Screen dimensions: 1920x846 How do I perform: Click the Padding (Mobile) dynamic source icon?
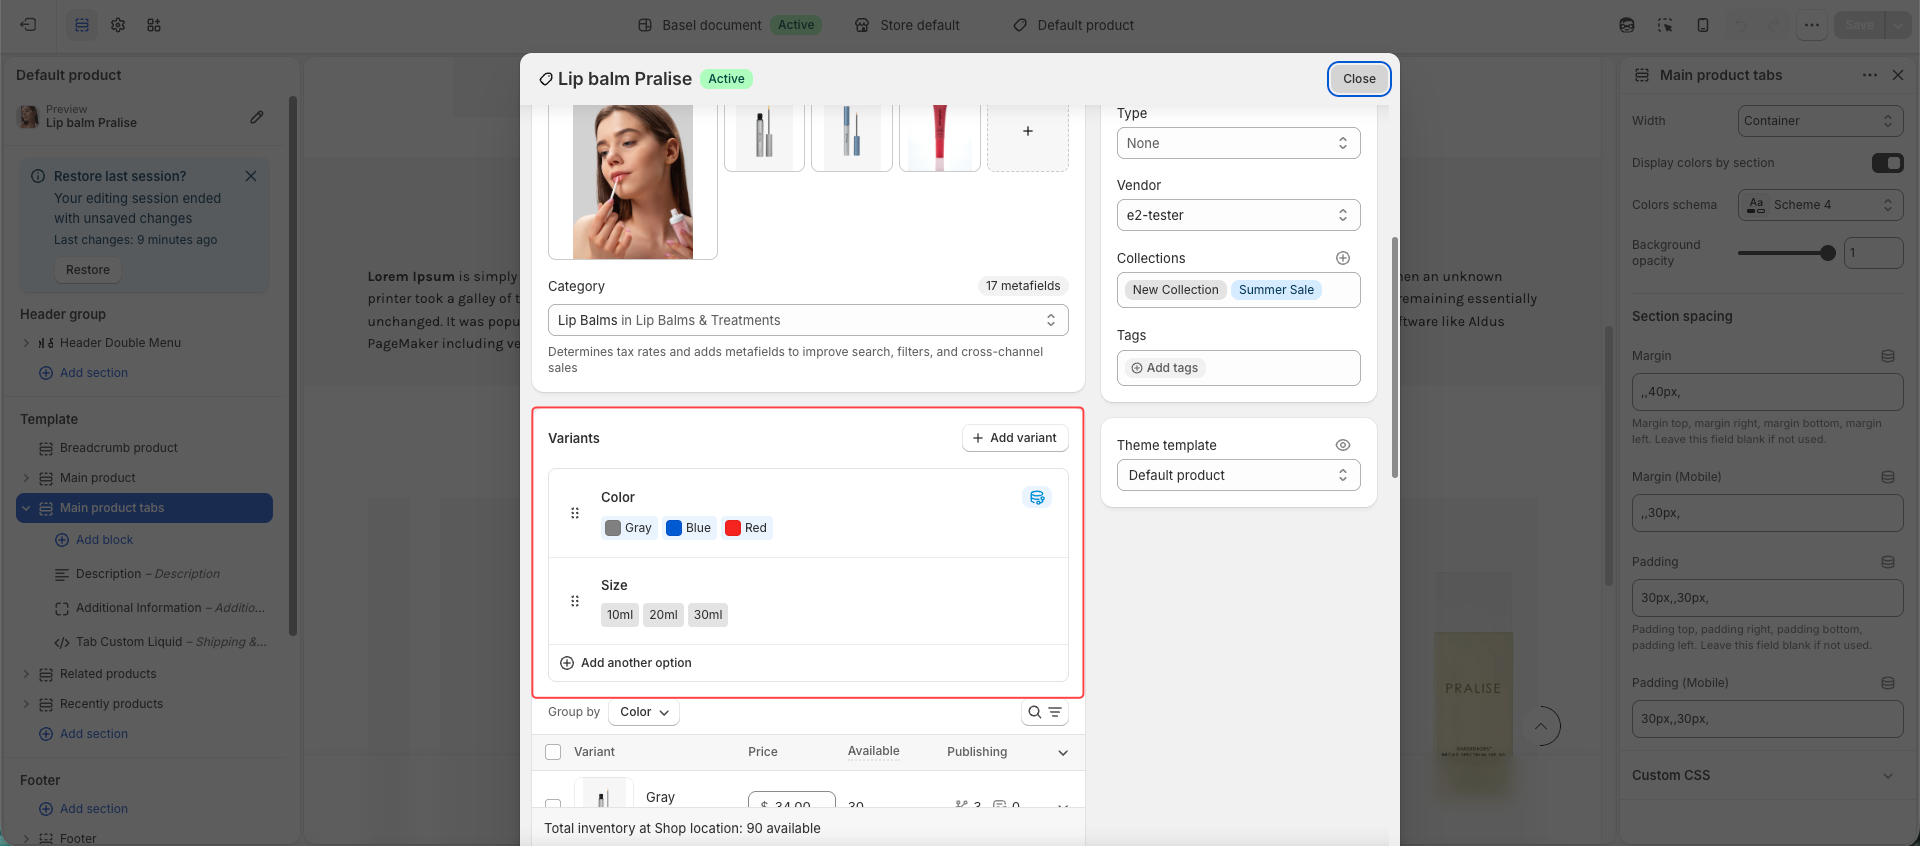pyautogui.click(x=1888, y=683)
